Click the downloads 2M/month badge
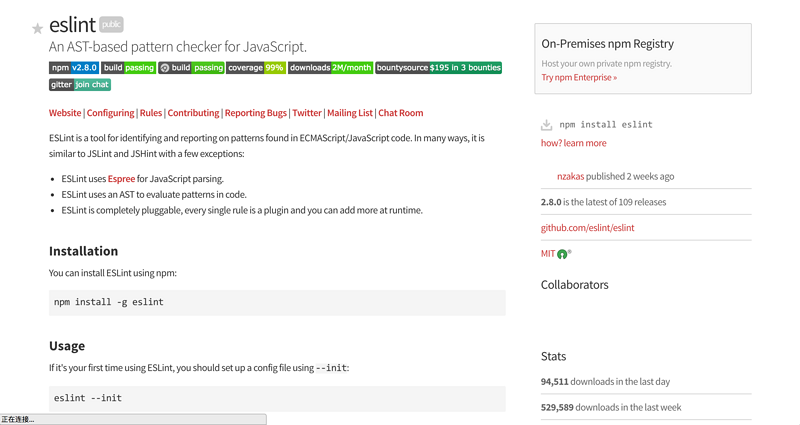This screenshot has width=800, height=425. click(331, 68)
